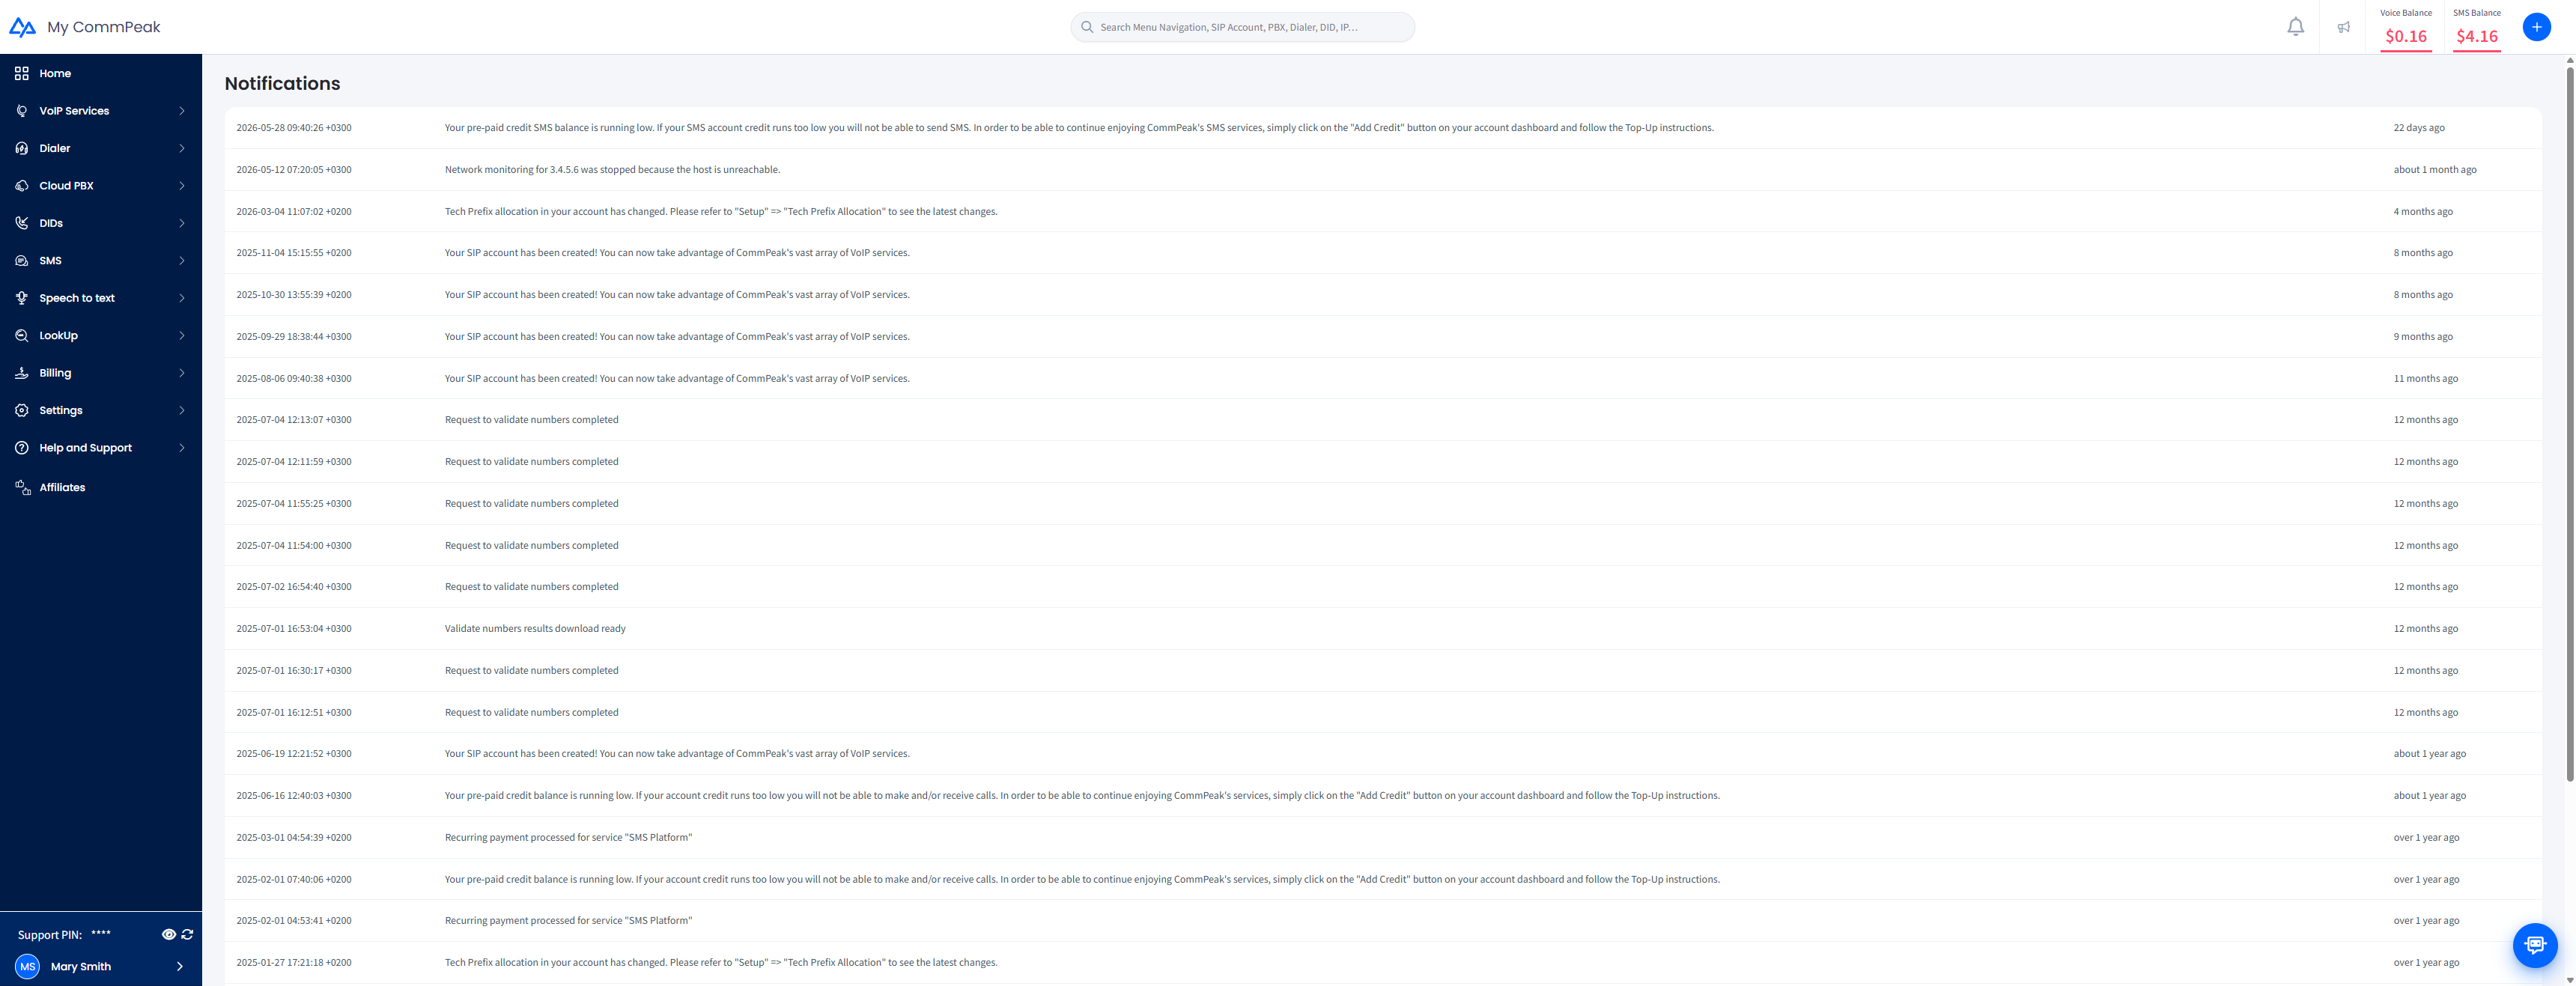Expand the LookUp chevron
Image resolution: width=2576 pixels, height=986 pixels.
(182, 336)
